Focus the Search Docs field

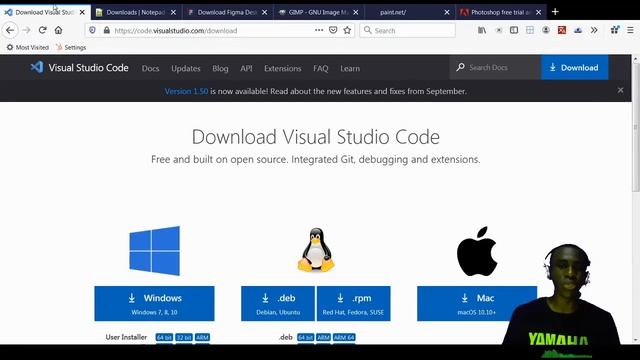tap(495, 67)
